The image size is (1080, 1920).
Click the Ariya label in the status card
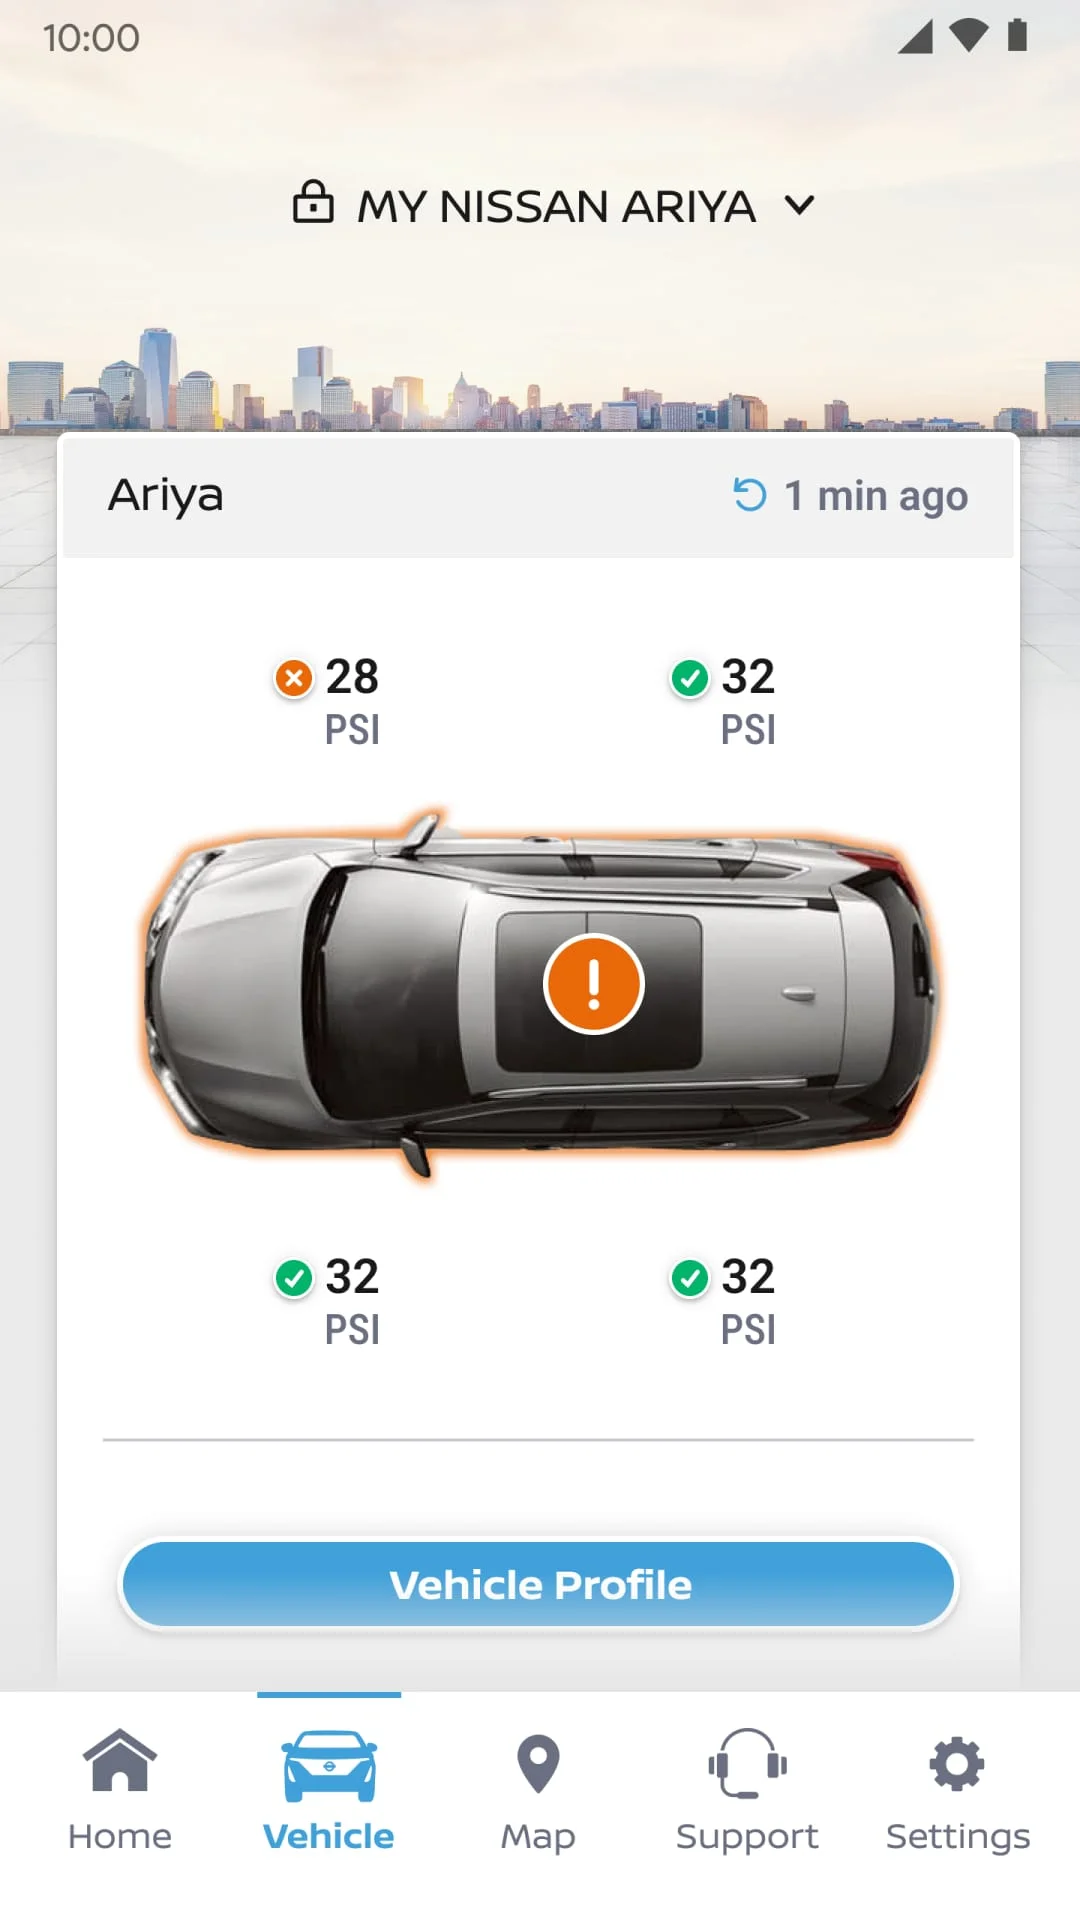(x=166, y=494)
